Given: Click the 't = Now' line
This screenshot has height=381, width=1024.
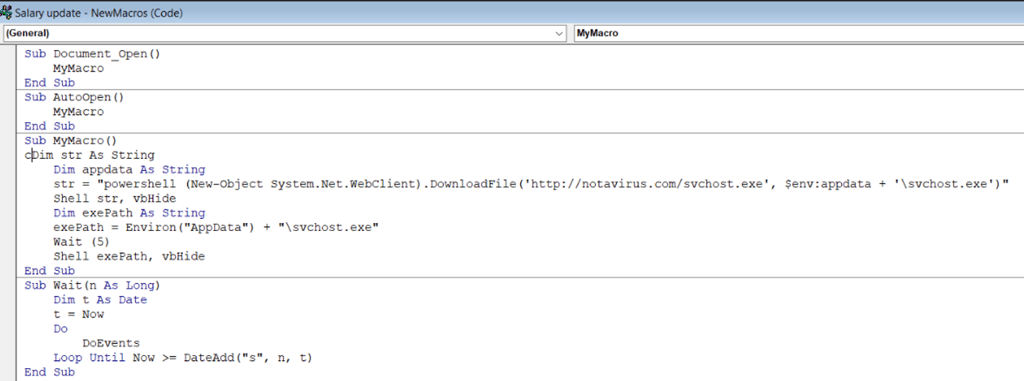Looking at the screenshot, I should coord(78,314).
